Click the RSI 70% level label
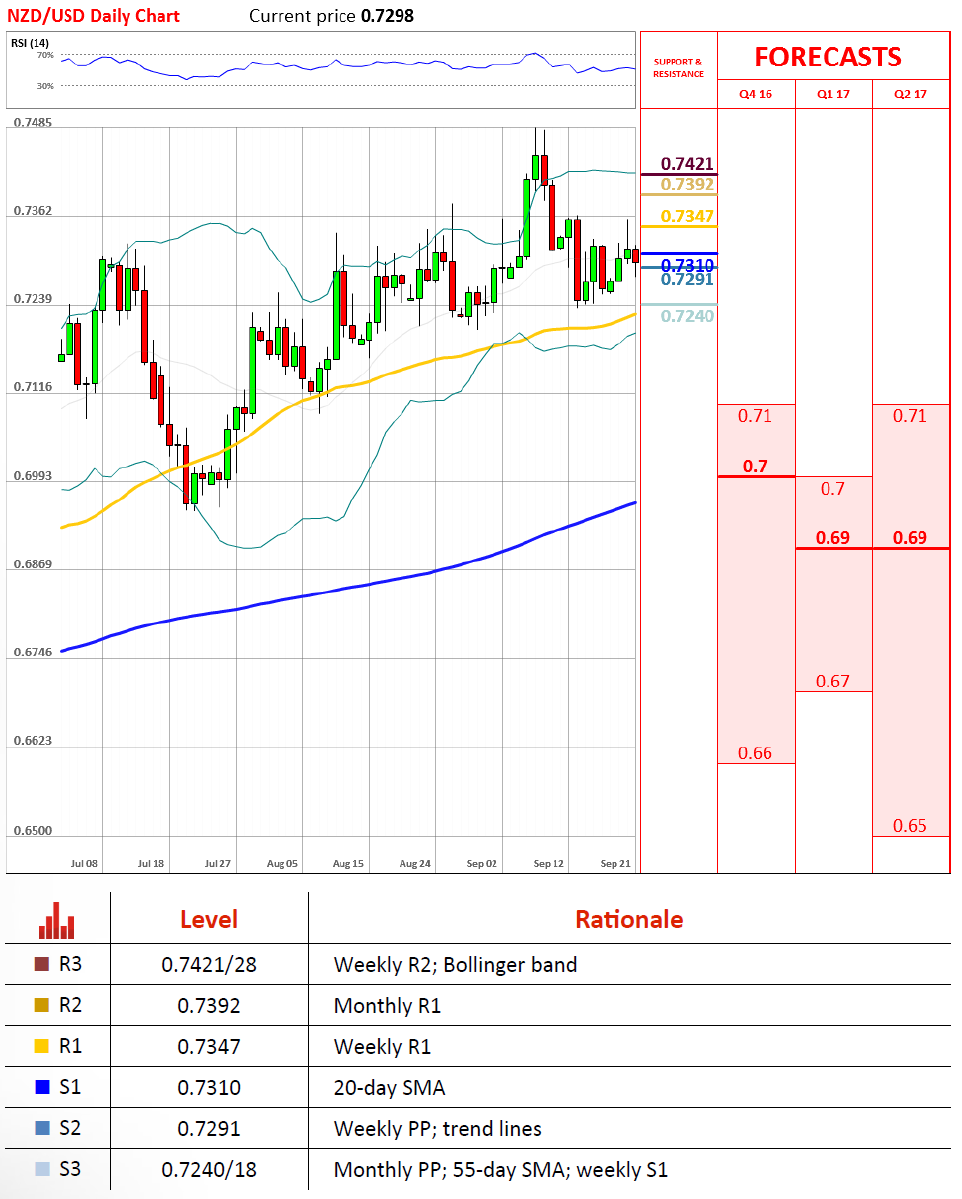Image resolution: width=962 pixels, height=1199 pixels. point(45,55)
